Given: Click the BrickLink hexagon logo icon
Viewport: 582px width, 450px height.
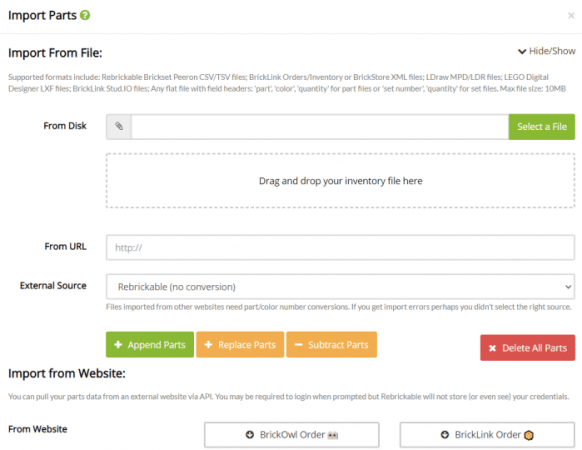Looking at the screenshot, I should [529, 435].
